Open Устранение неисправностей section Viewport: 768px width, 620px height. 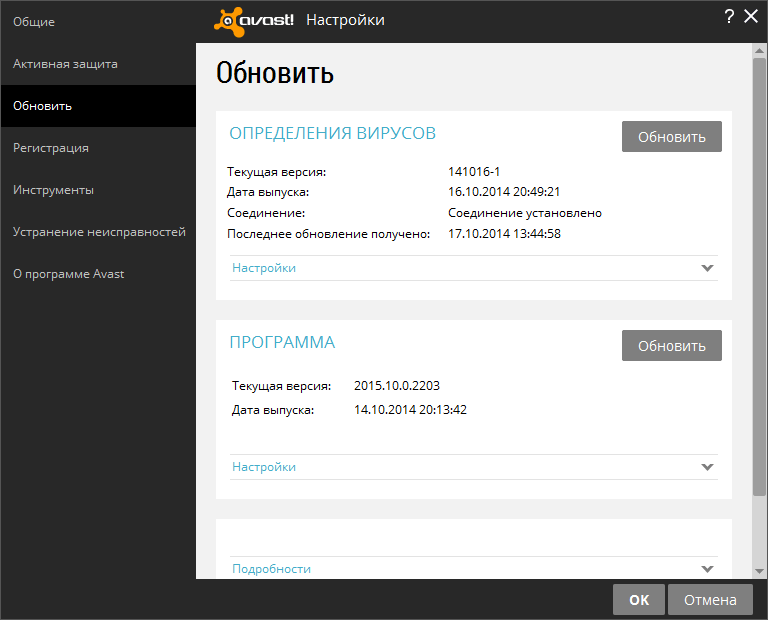(x=98, y=232)
